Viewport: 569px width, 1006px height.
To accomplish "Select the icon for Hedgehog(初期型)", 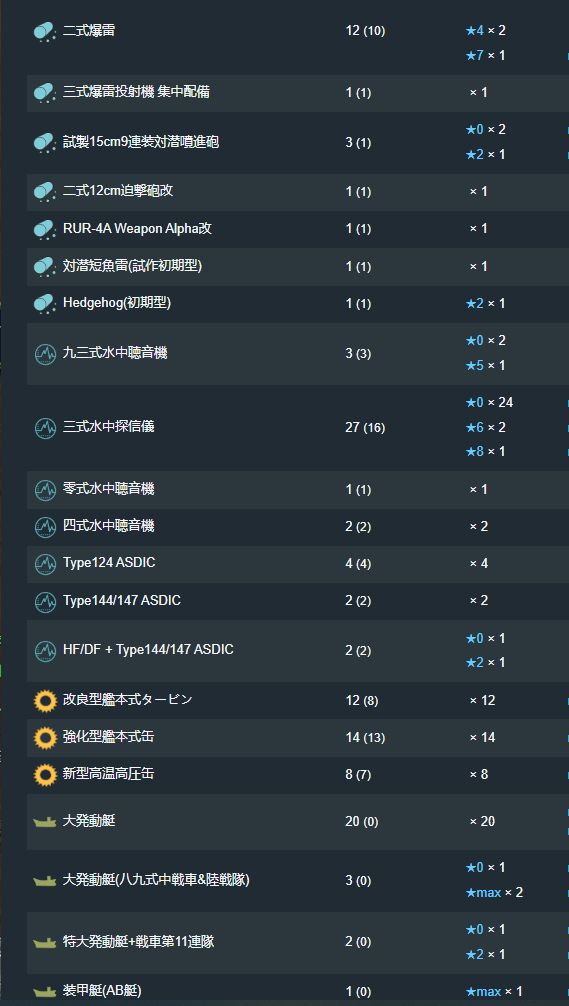I will (x=45, y=303).
